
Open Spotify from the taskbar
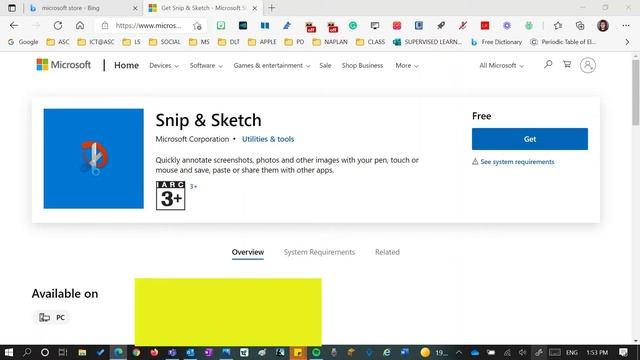[316, 352]
